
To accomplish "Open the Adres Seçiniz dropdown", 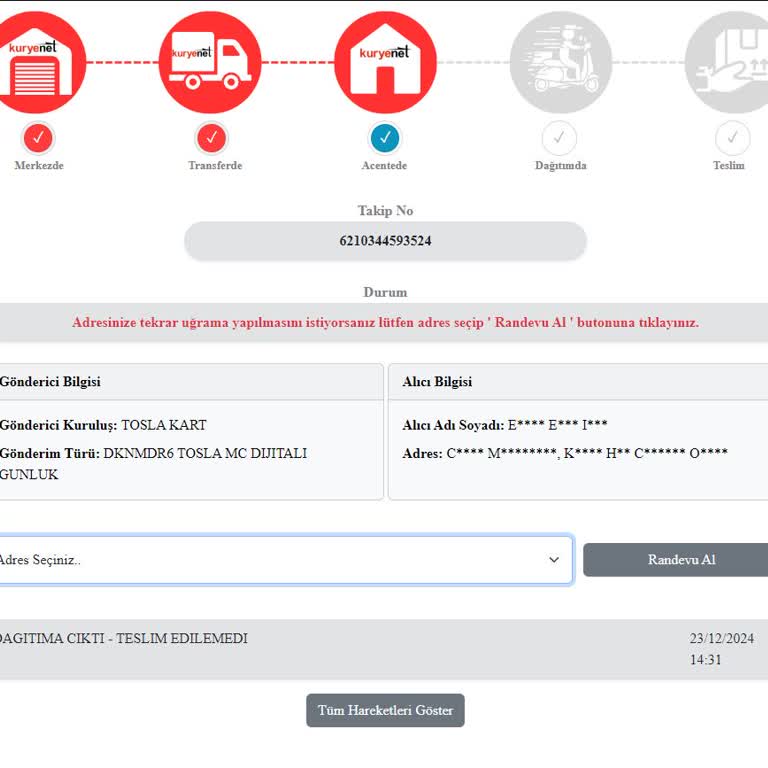I will click(x=286, y=559).
